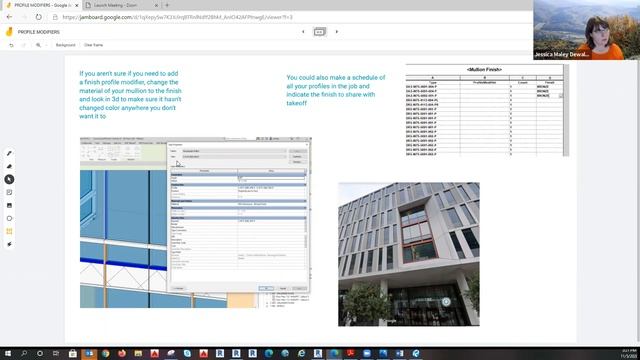Open Windows taskbar search

click(24, 353)
